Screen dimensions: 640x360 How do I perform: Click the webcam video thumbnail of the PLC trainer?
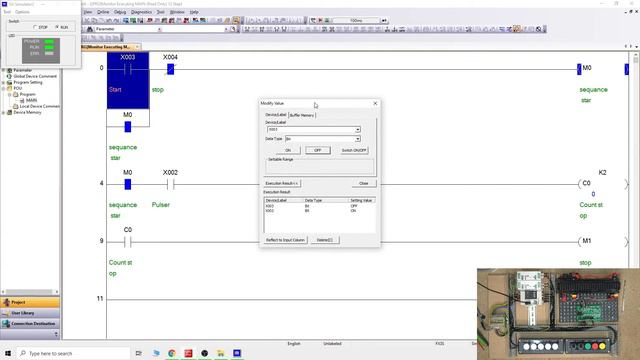coord(558,314)
